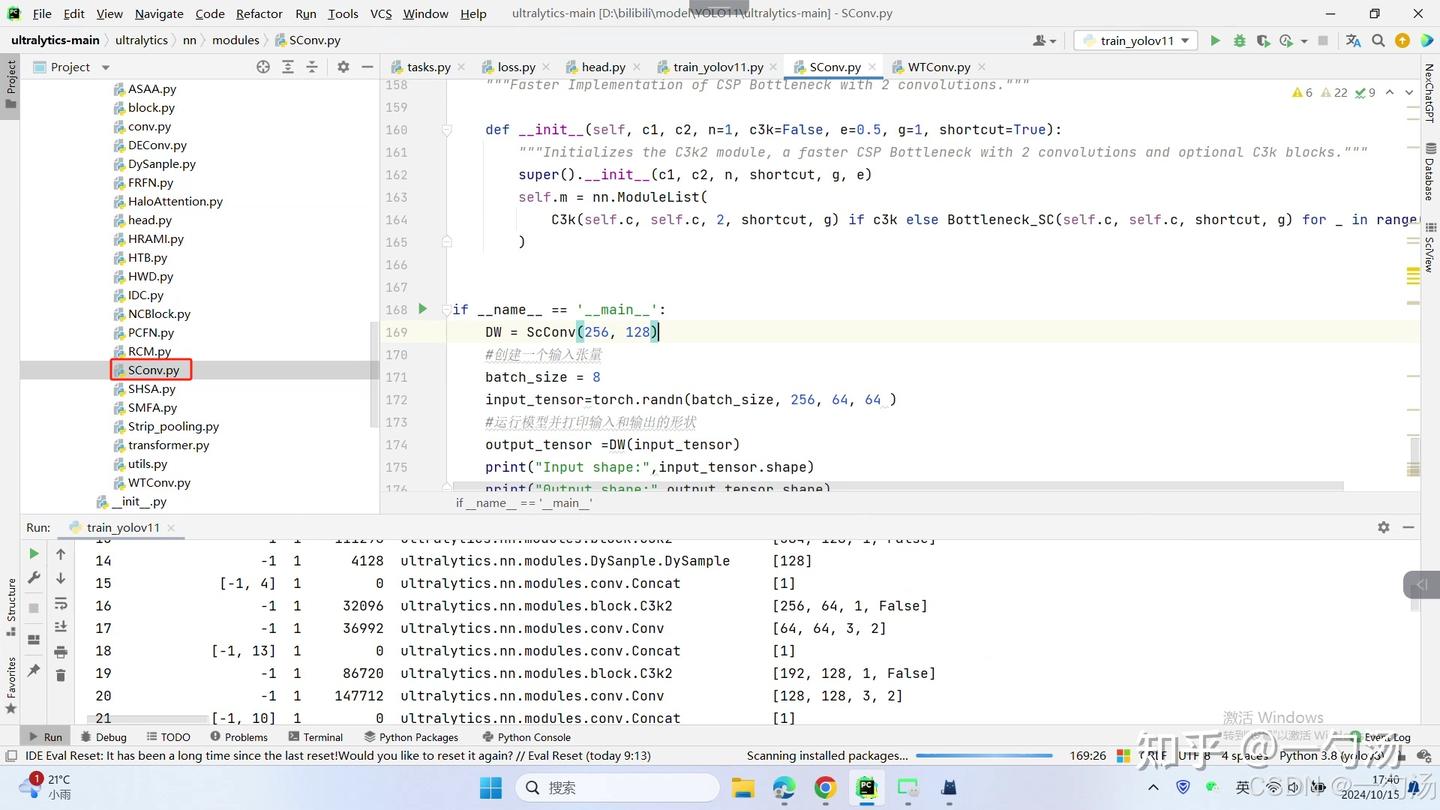Screen dimensions: 1440x810
Task: Print run output with printer icon
Action: click(60, 652)
